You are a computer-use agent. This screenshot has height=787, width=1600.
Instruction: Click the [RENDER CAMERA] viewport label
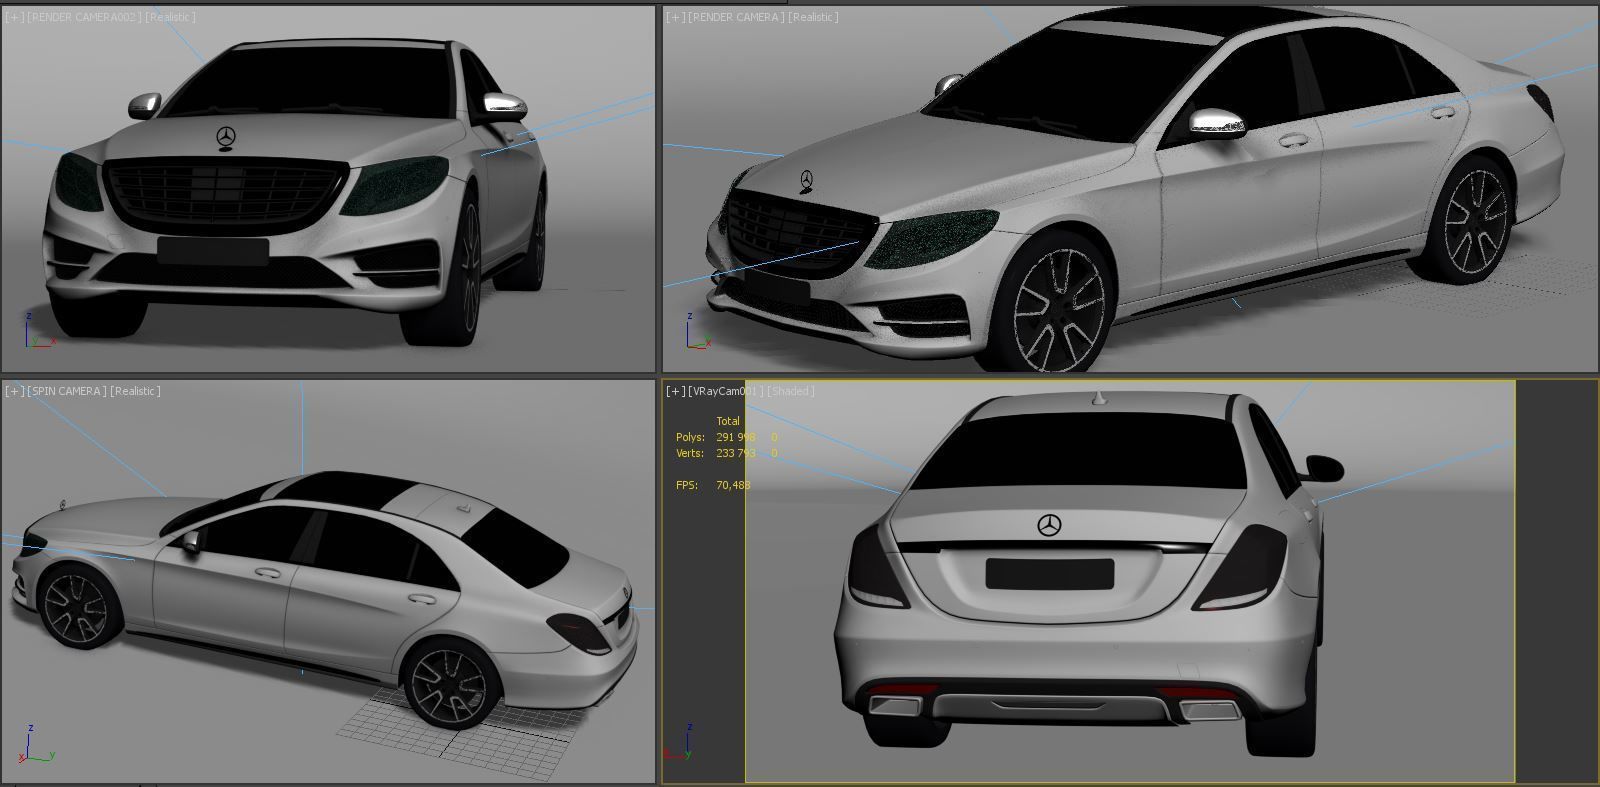(x=736, y=17)
